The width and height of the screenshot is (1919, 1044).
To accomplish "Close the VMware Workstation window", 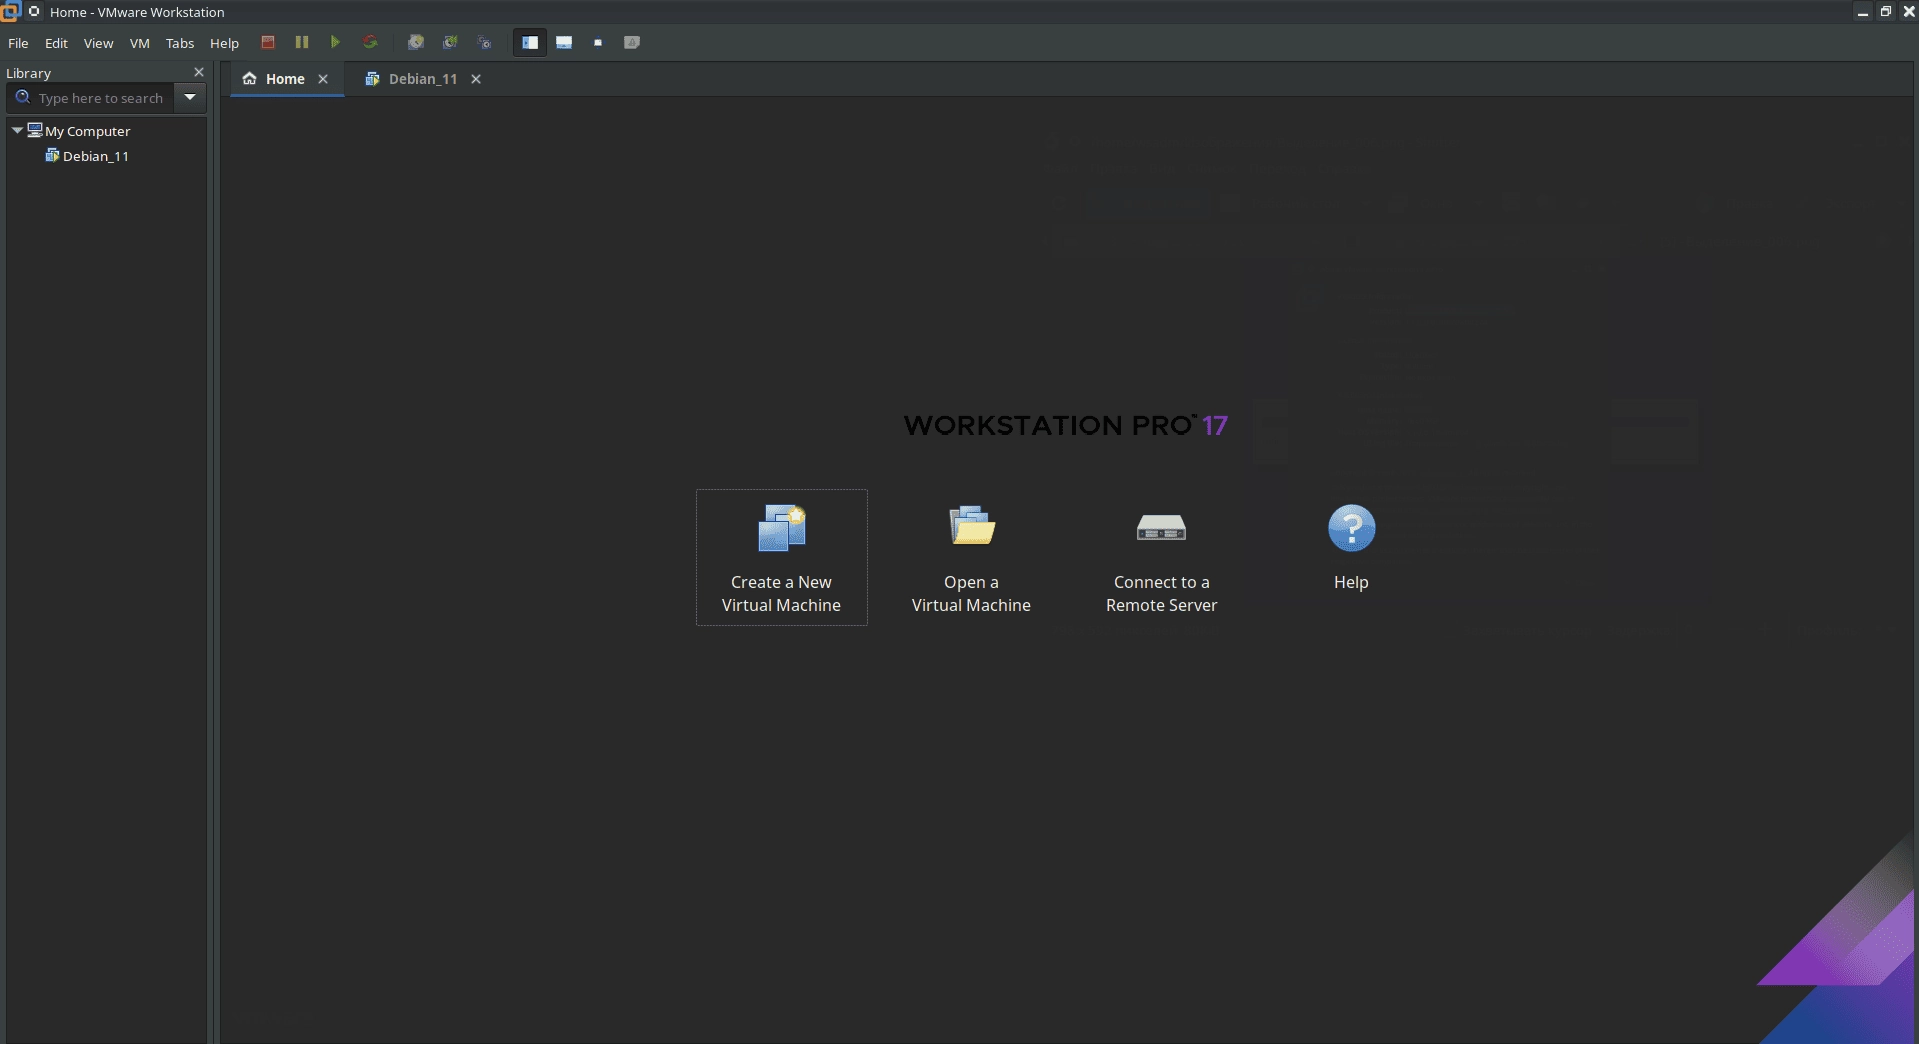I will tap(1908, 12).
